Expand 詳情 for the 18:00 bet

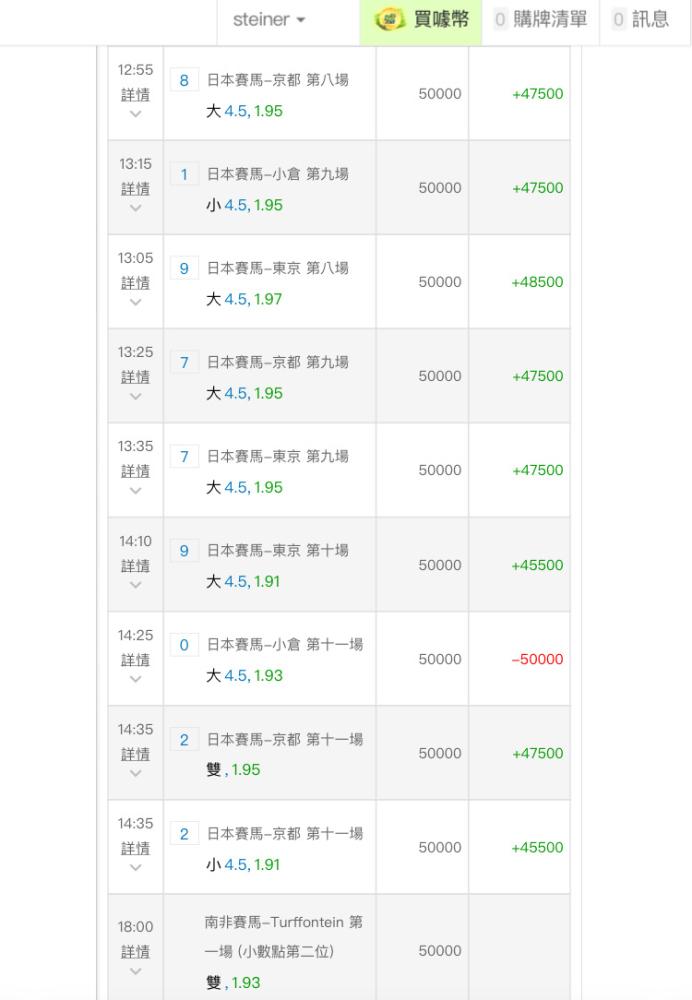click(x=135, y=952)
